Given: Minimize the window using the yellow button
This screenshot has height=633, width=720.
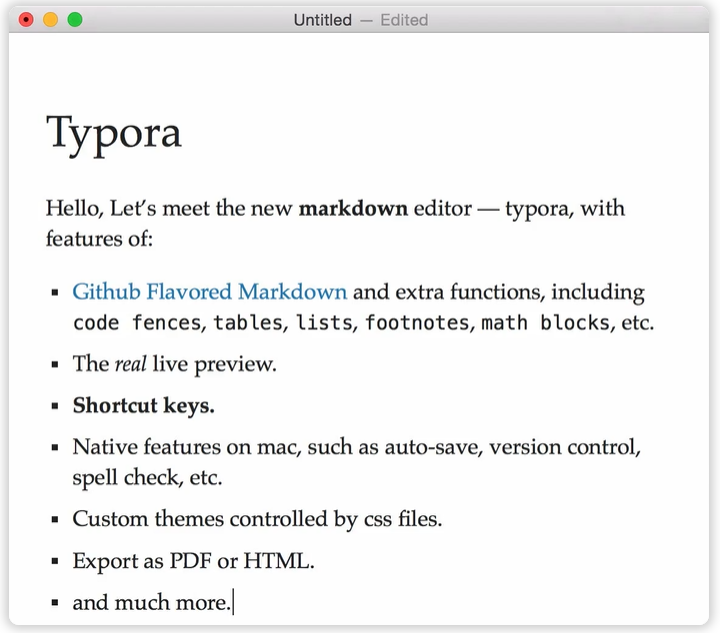Looking at the screenshot, I should pyautogui.click(x=51, y=20).
